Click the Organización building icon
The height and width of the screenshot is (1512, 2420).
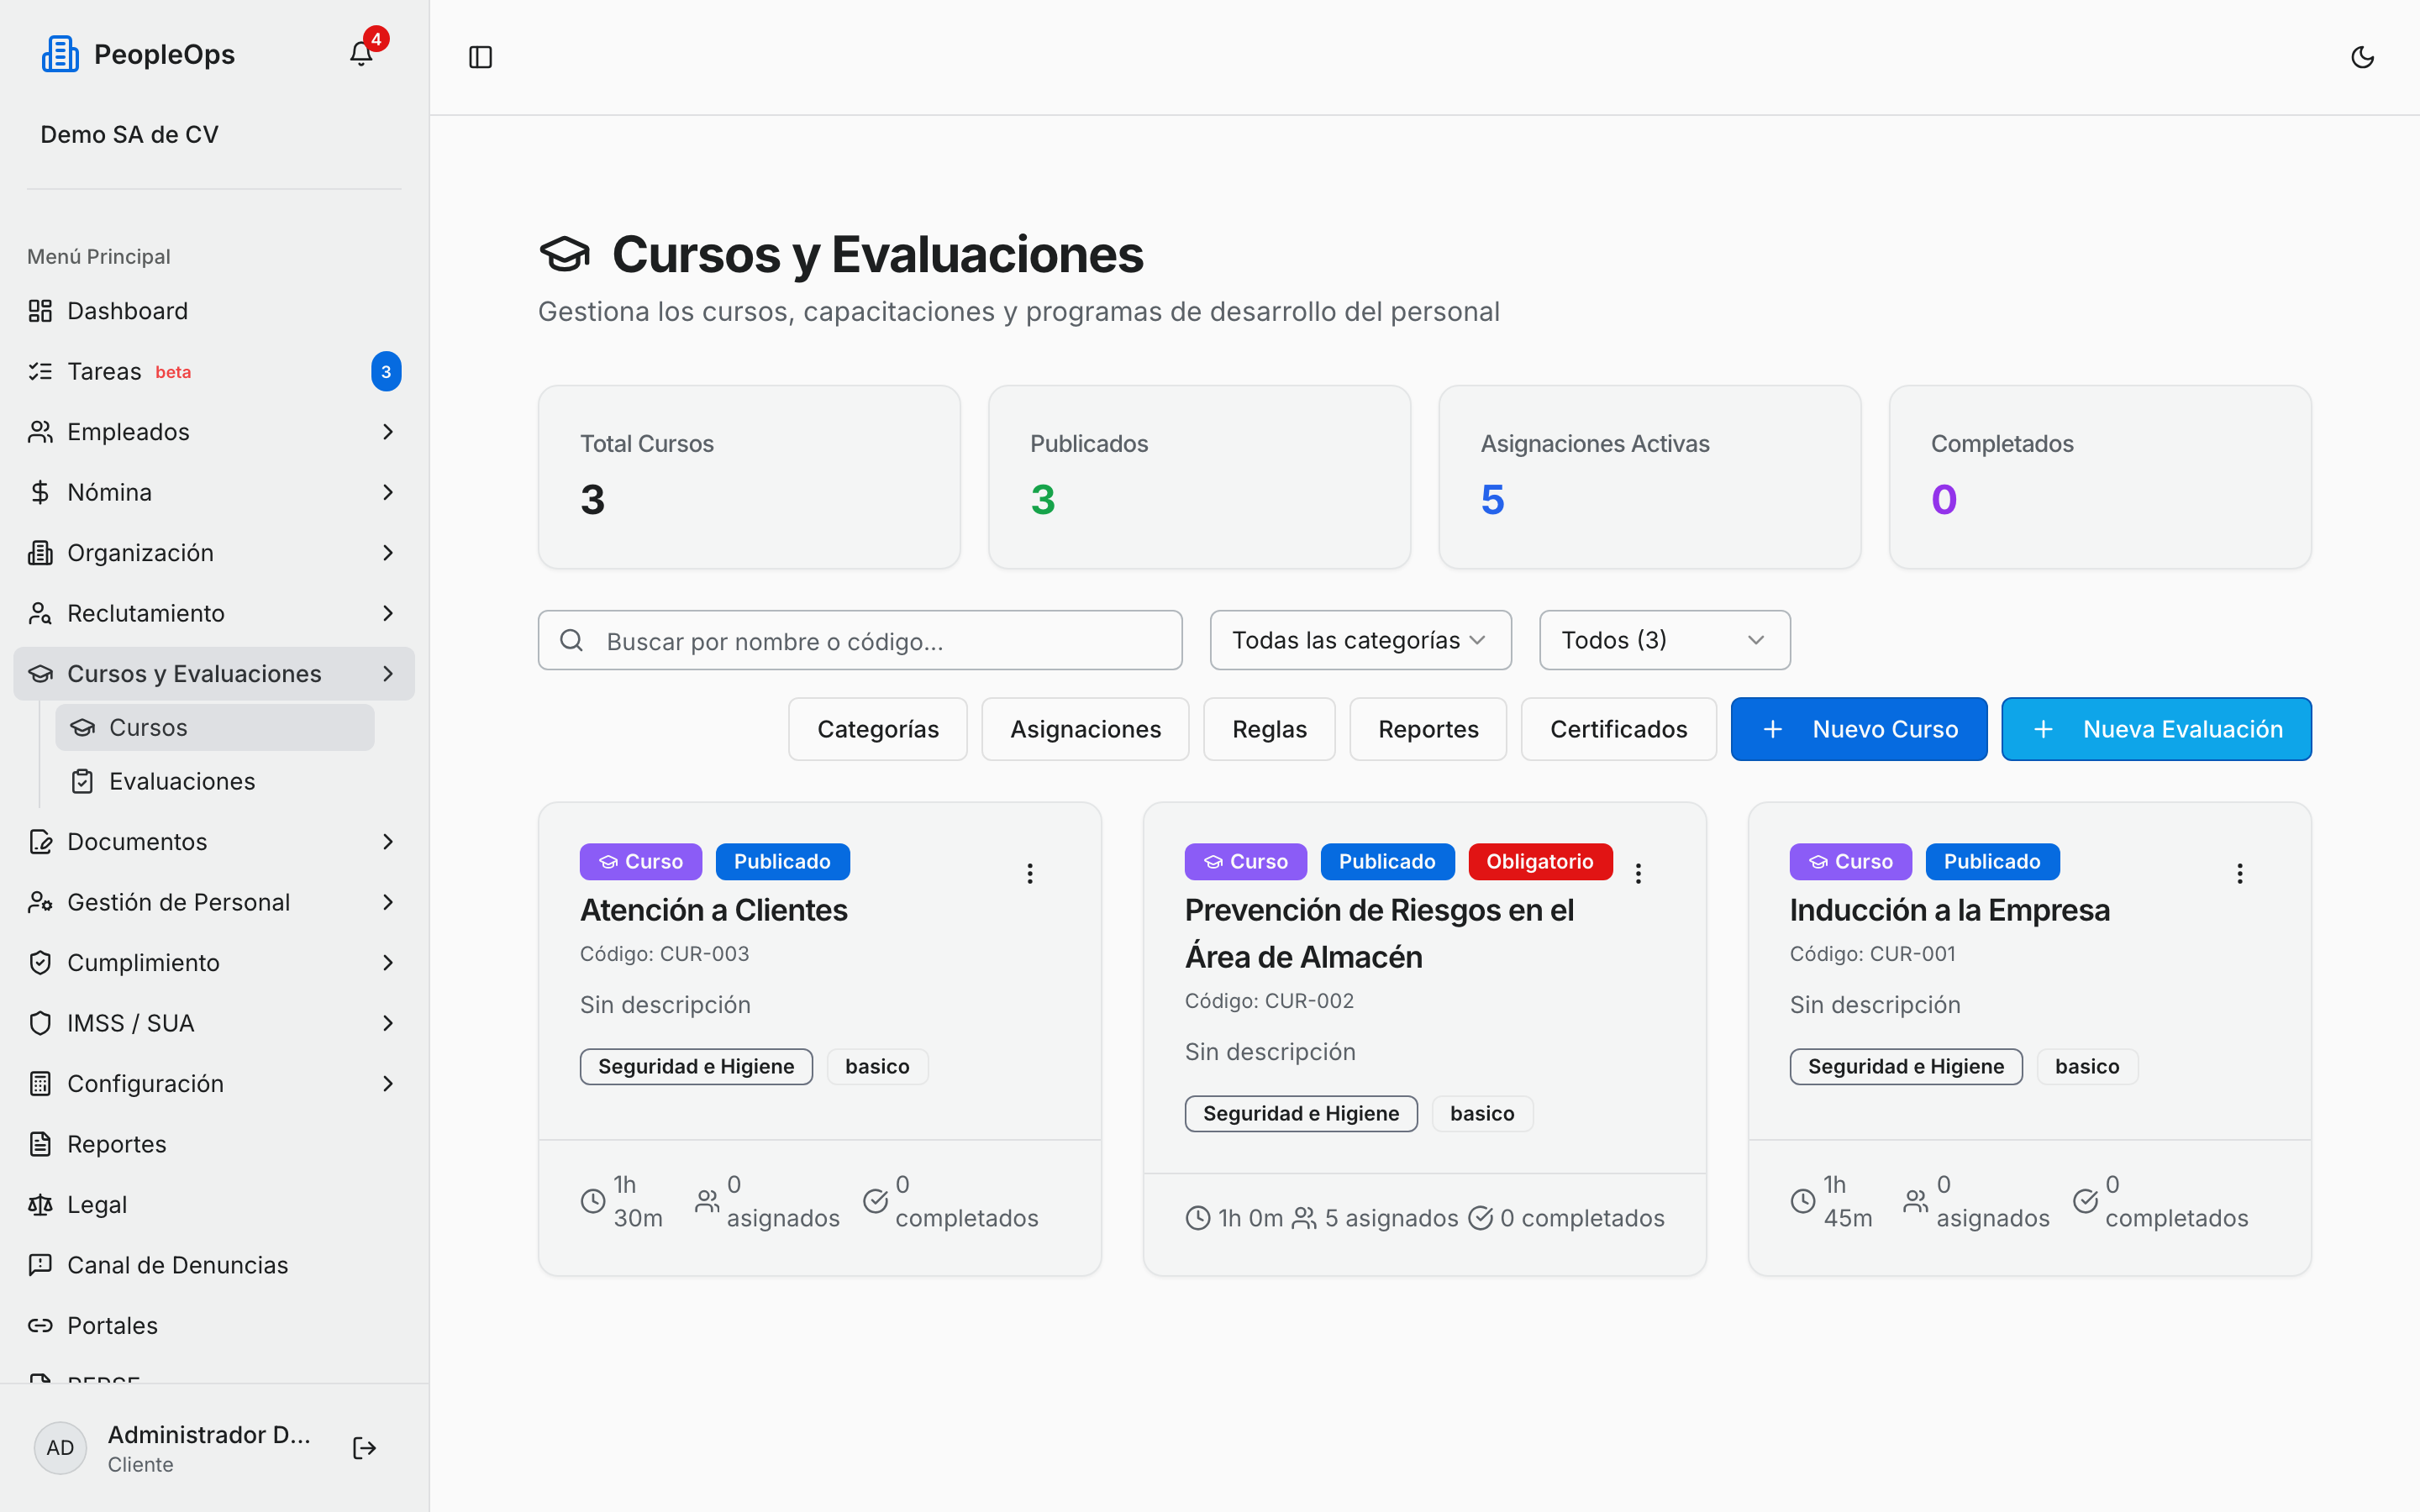pos(40,553)
